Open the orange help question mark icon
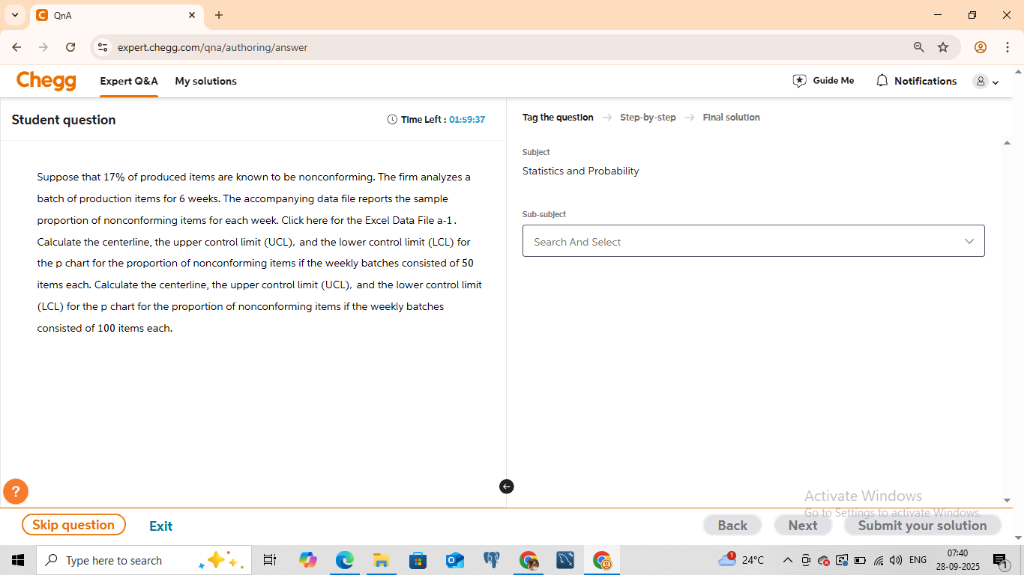Image resolution: width=1024 pixels, height=575 pixels. [x=15, y=491]
